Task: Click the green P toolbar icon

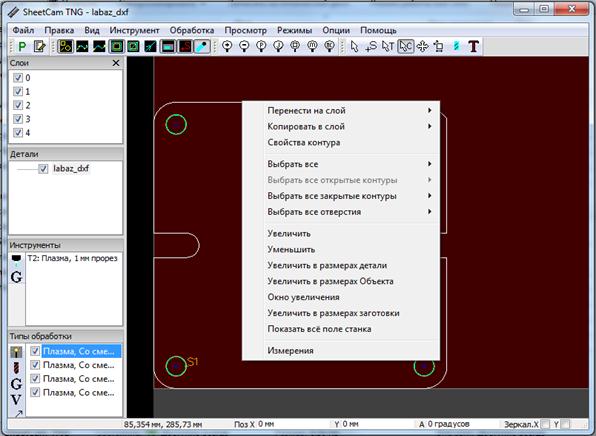Action: tap(22, 47)
